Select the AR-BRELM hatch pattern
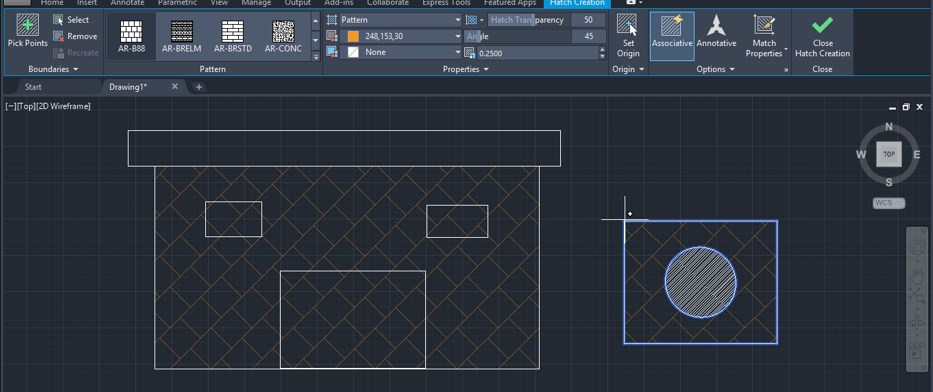933x392 pixels. 181,36
